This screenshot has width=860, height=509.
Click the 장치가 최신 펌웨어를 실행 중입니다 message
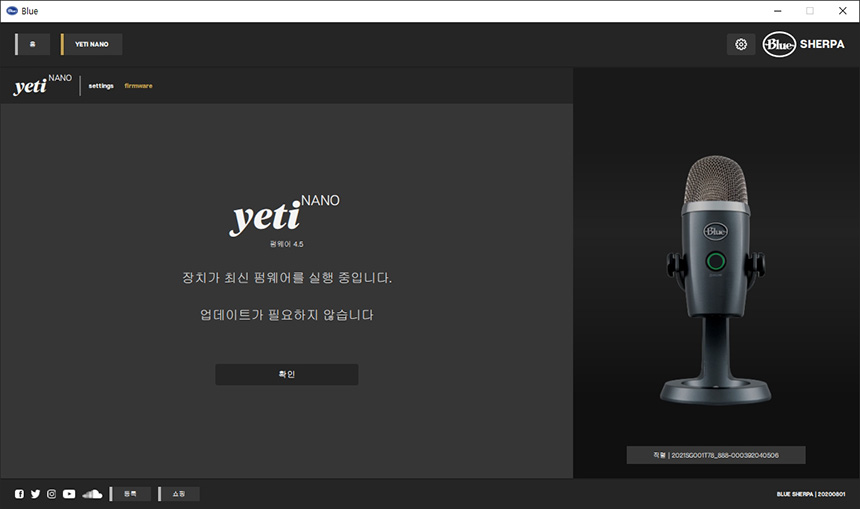click(x=287, y=278)
